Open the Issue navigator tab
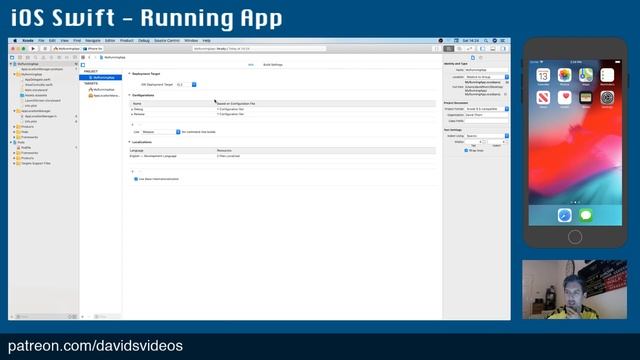640x360 pixels. tap(43, 58)
